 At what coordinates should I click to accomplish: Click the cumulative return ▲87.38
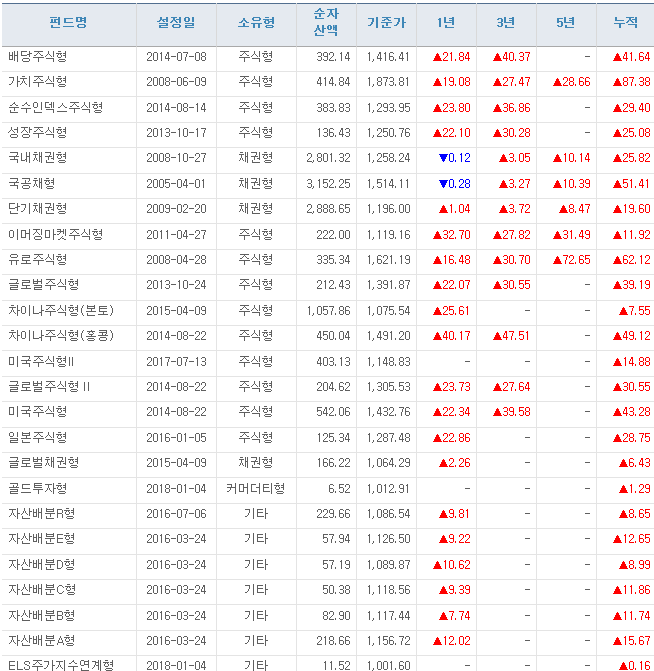pos(632,82)
